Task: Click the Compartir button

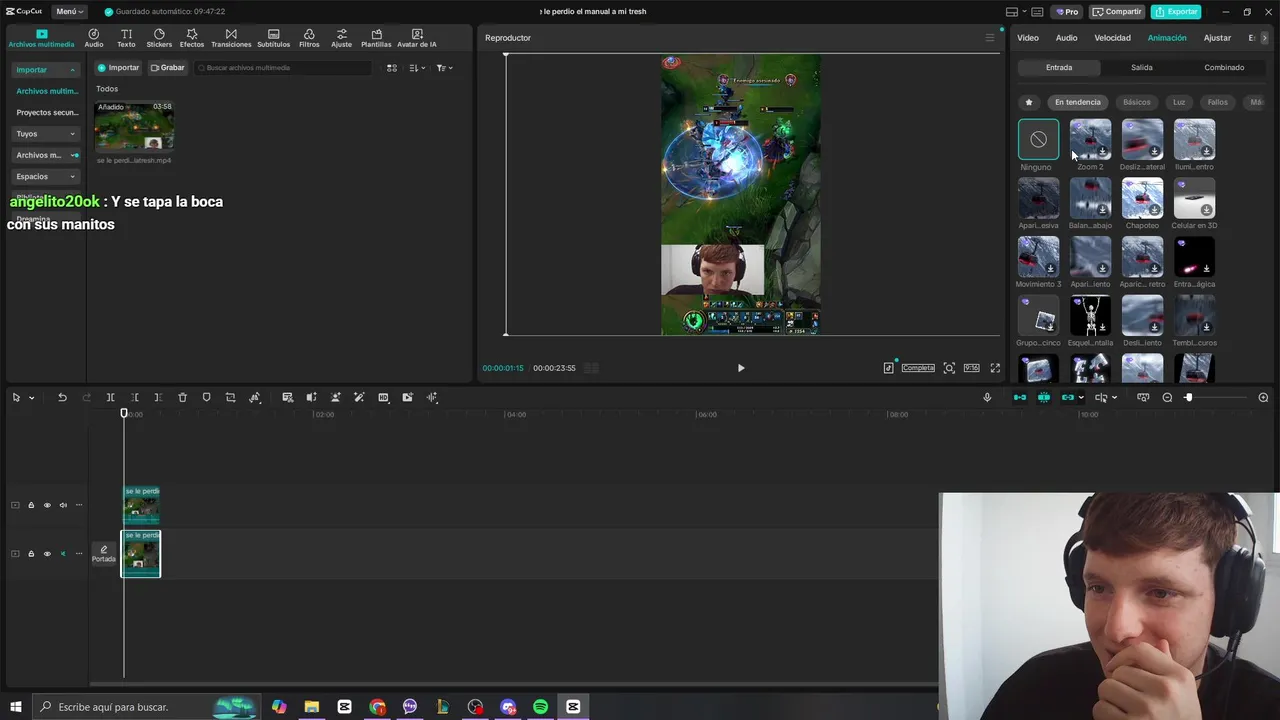Action: pyautogui.click(x=1117, y=11)
